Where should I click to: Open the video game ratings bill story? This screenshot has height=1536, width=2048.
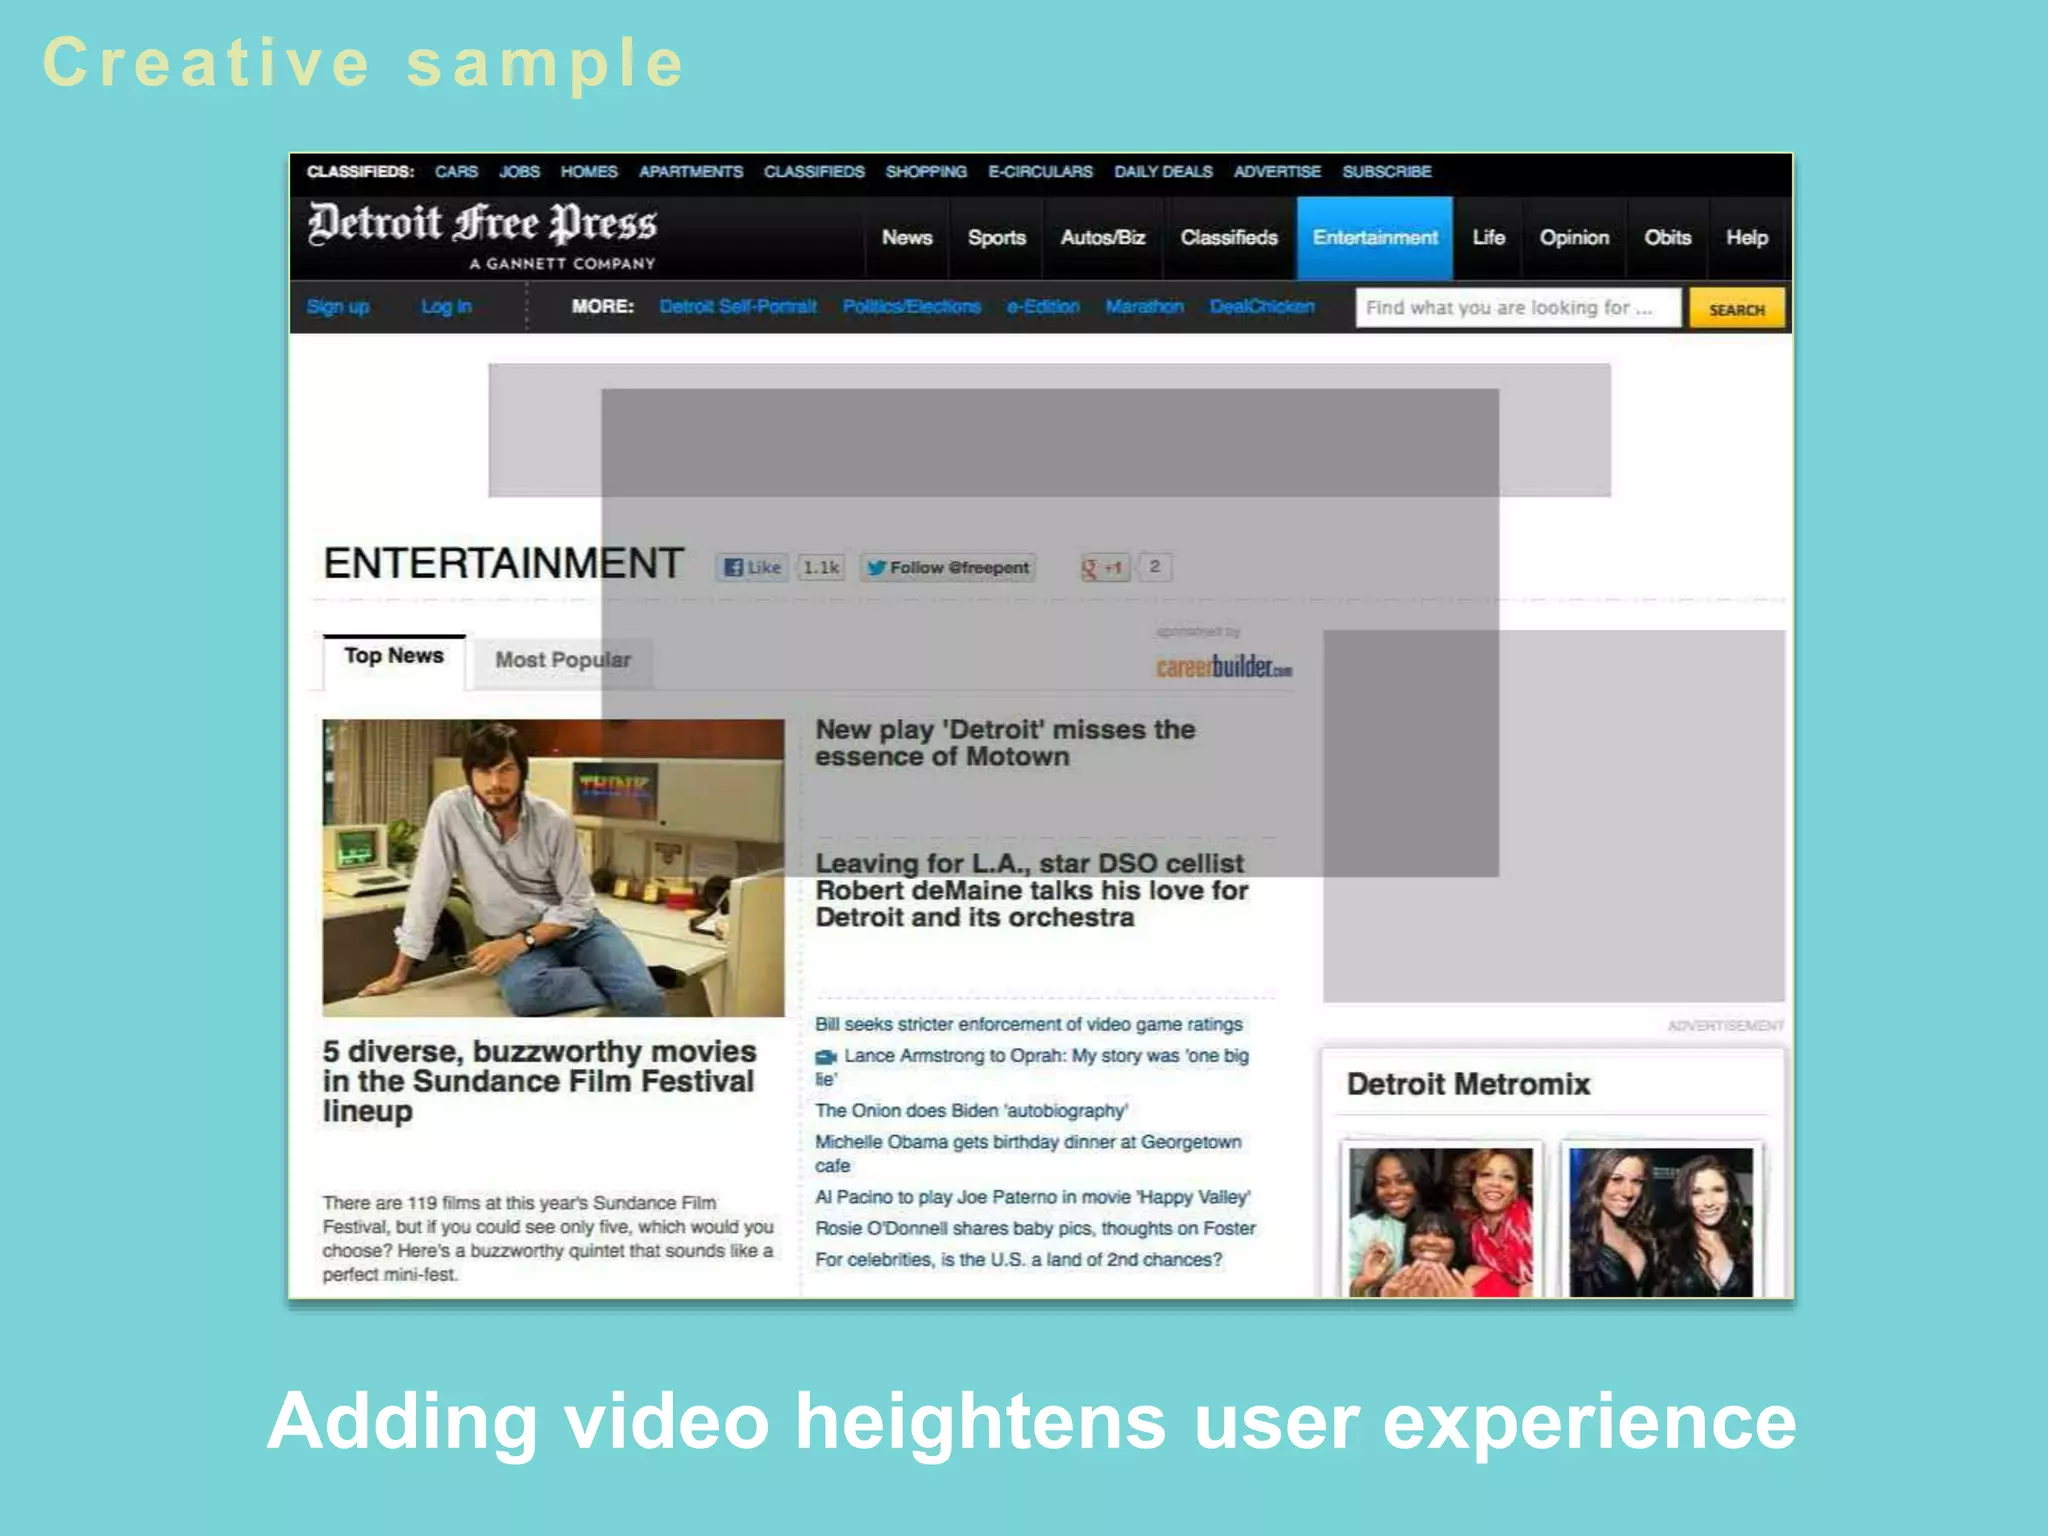pyautogui.click(x=1029, y=1024)
